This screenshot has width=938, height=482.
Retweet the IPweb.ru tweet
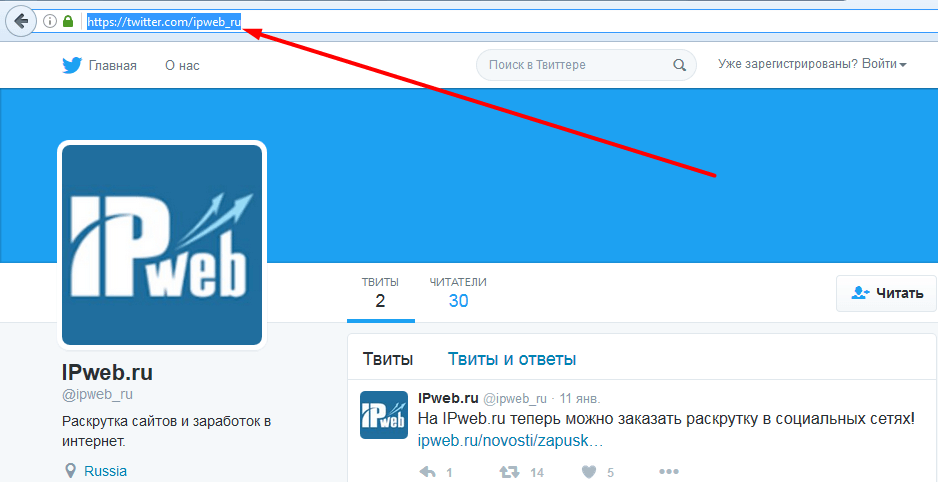pyautogui.click(x=509, y=471)
